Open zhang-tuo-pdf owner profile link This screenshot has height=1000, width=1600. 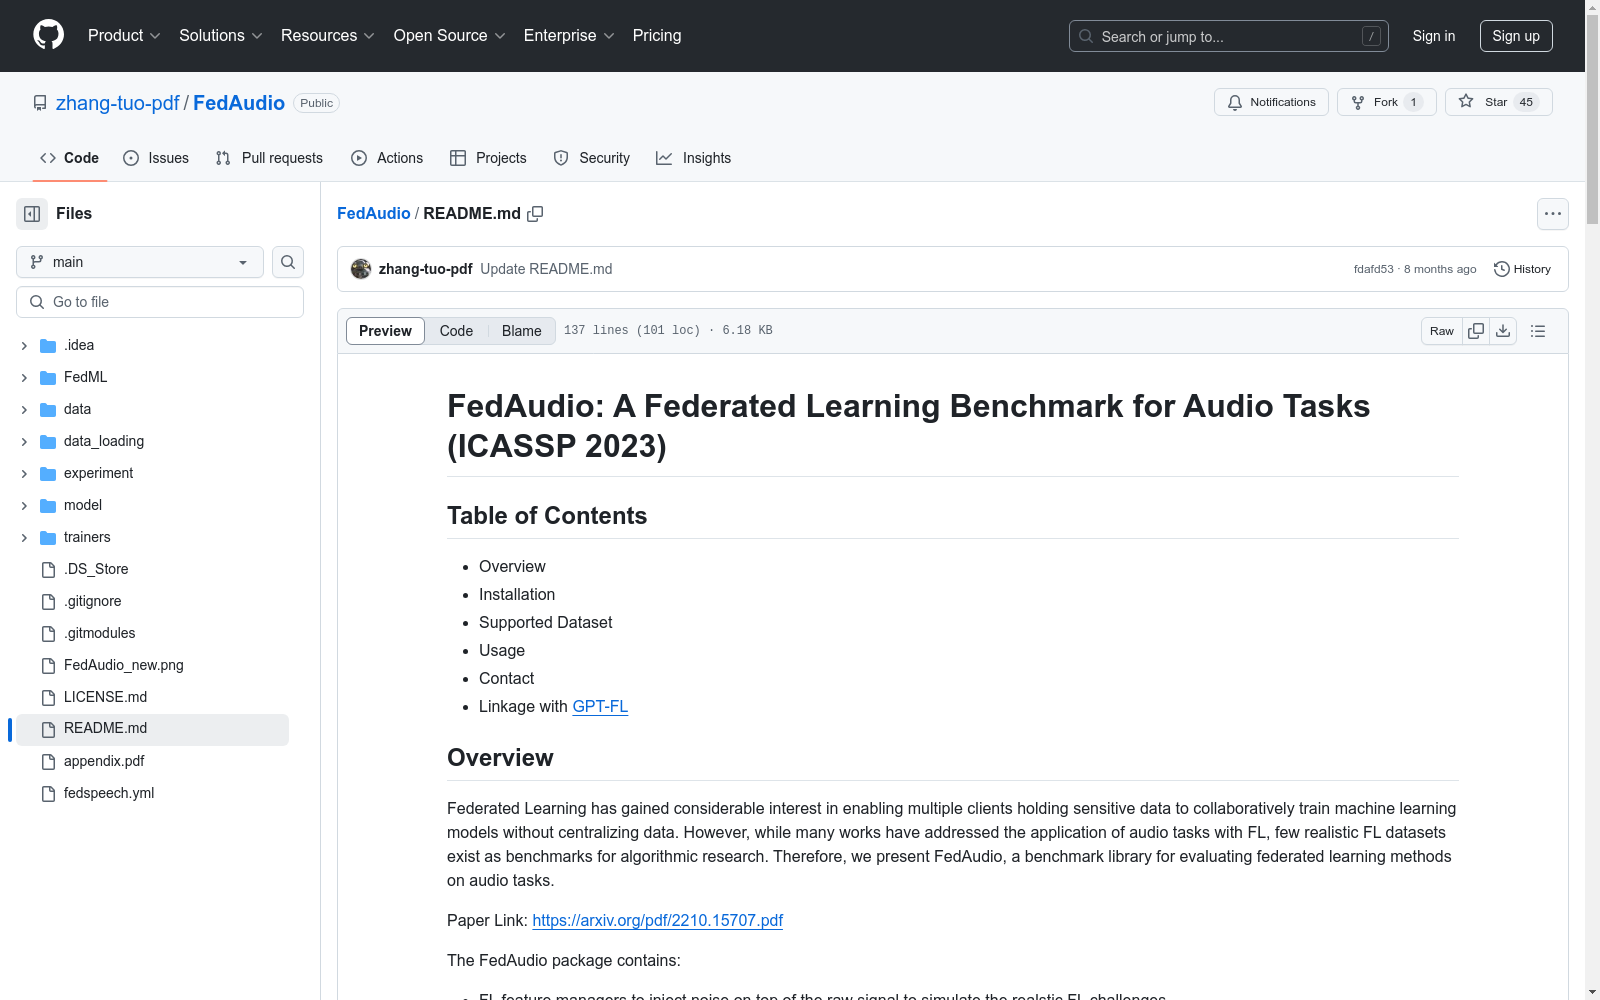coord(117,103)
